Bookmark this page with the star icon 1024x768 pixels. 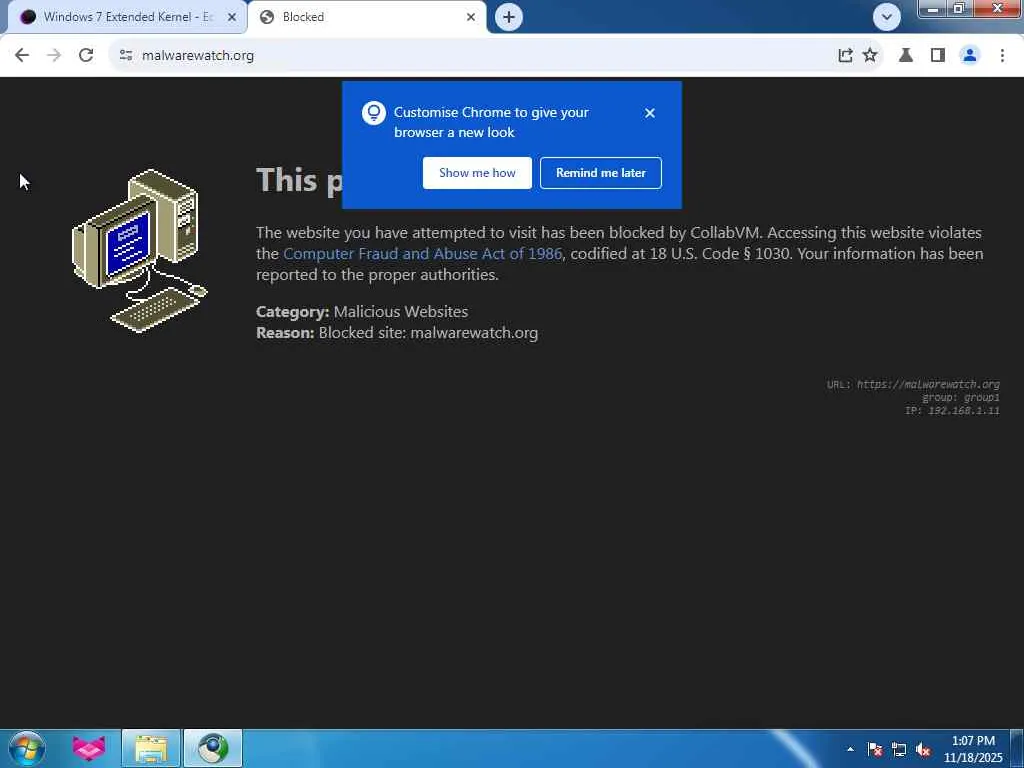tap(870, 56)
